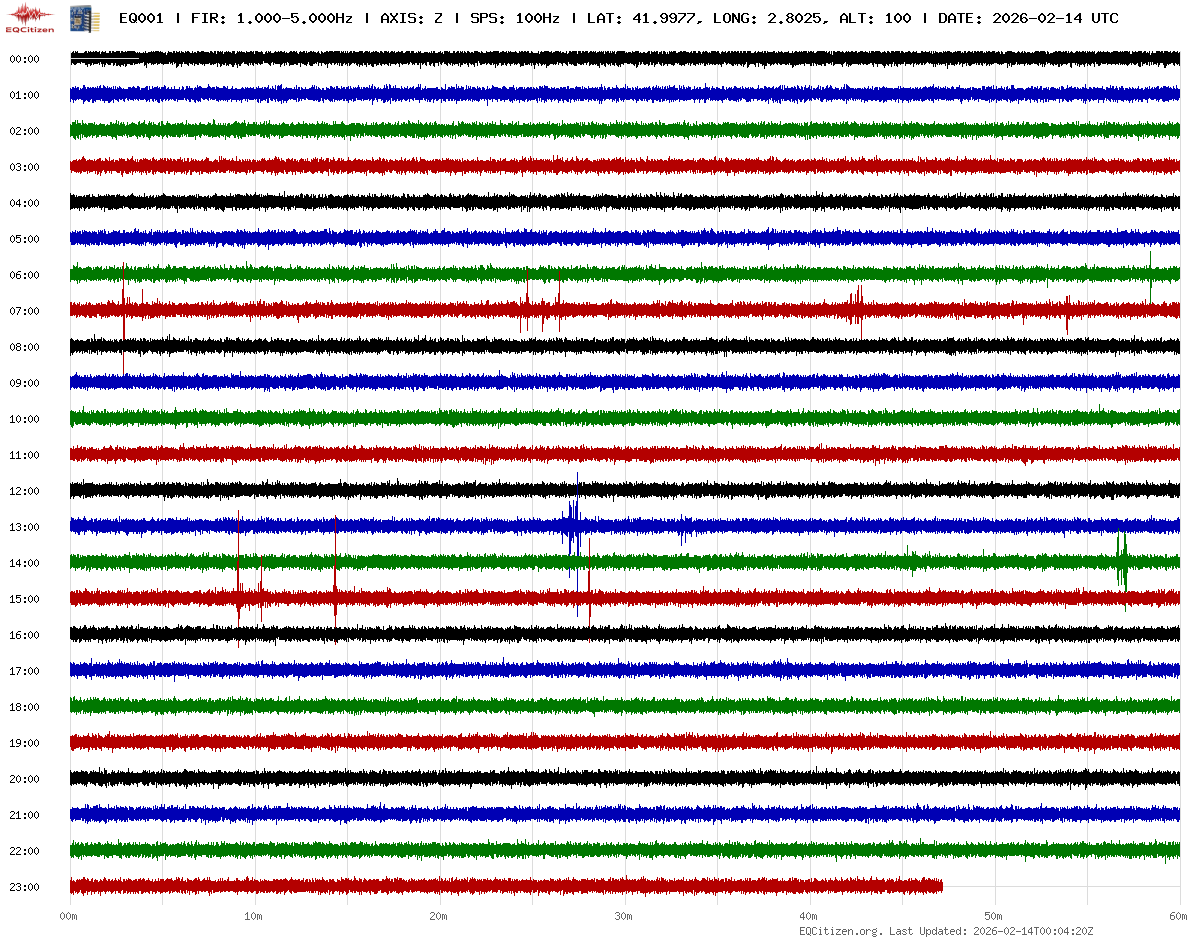1200x940 pixels.
Task: Click the 10m tick on time axis
Action: 254,916
